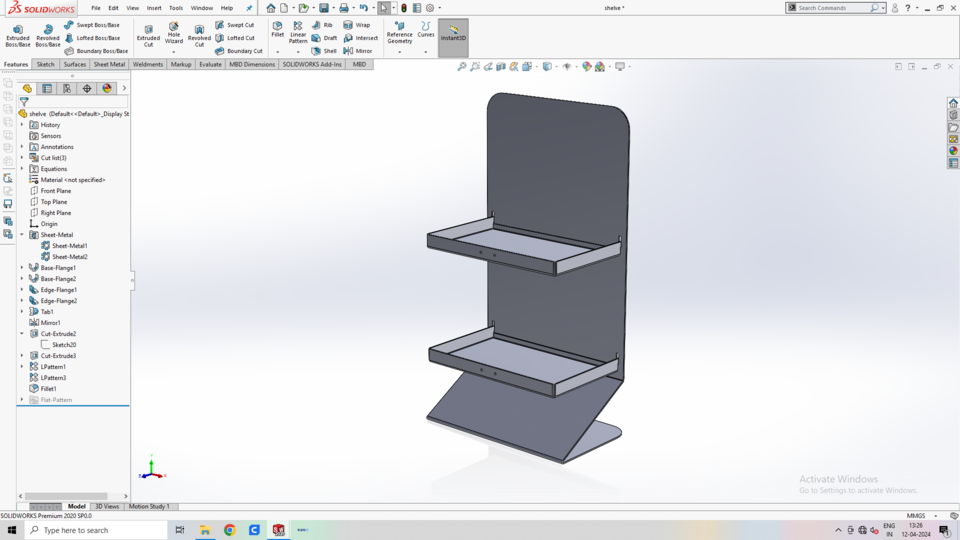Open the Hole Wizard dropdown arrow

pos(174,52)
